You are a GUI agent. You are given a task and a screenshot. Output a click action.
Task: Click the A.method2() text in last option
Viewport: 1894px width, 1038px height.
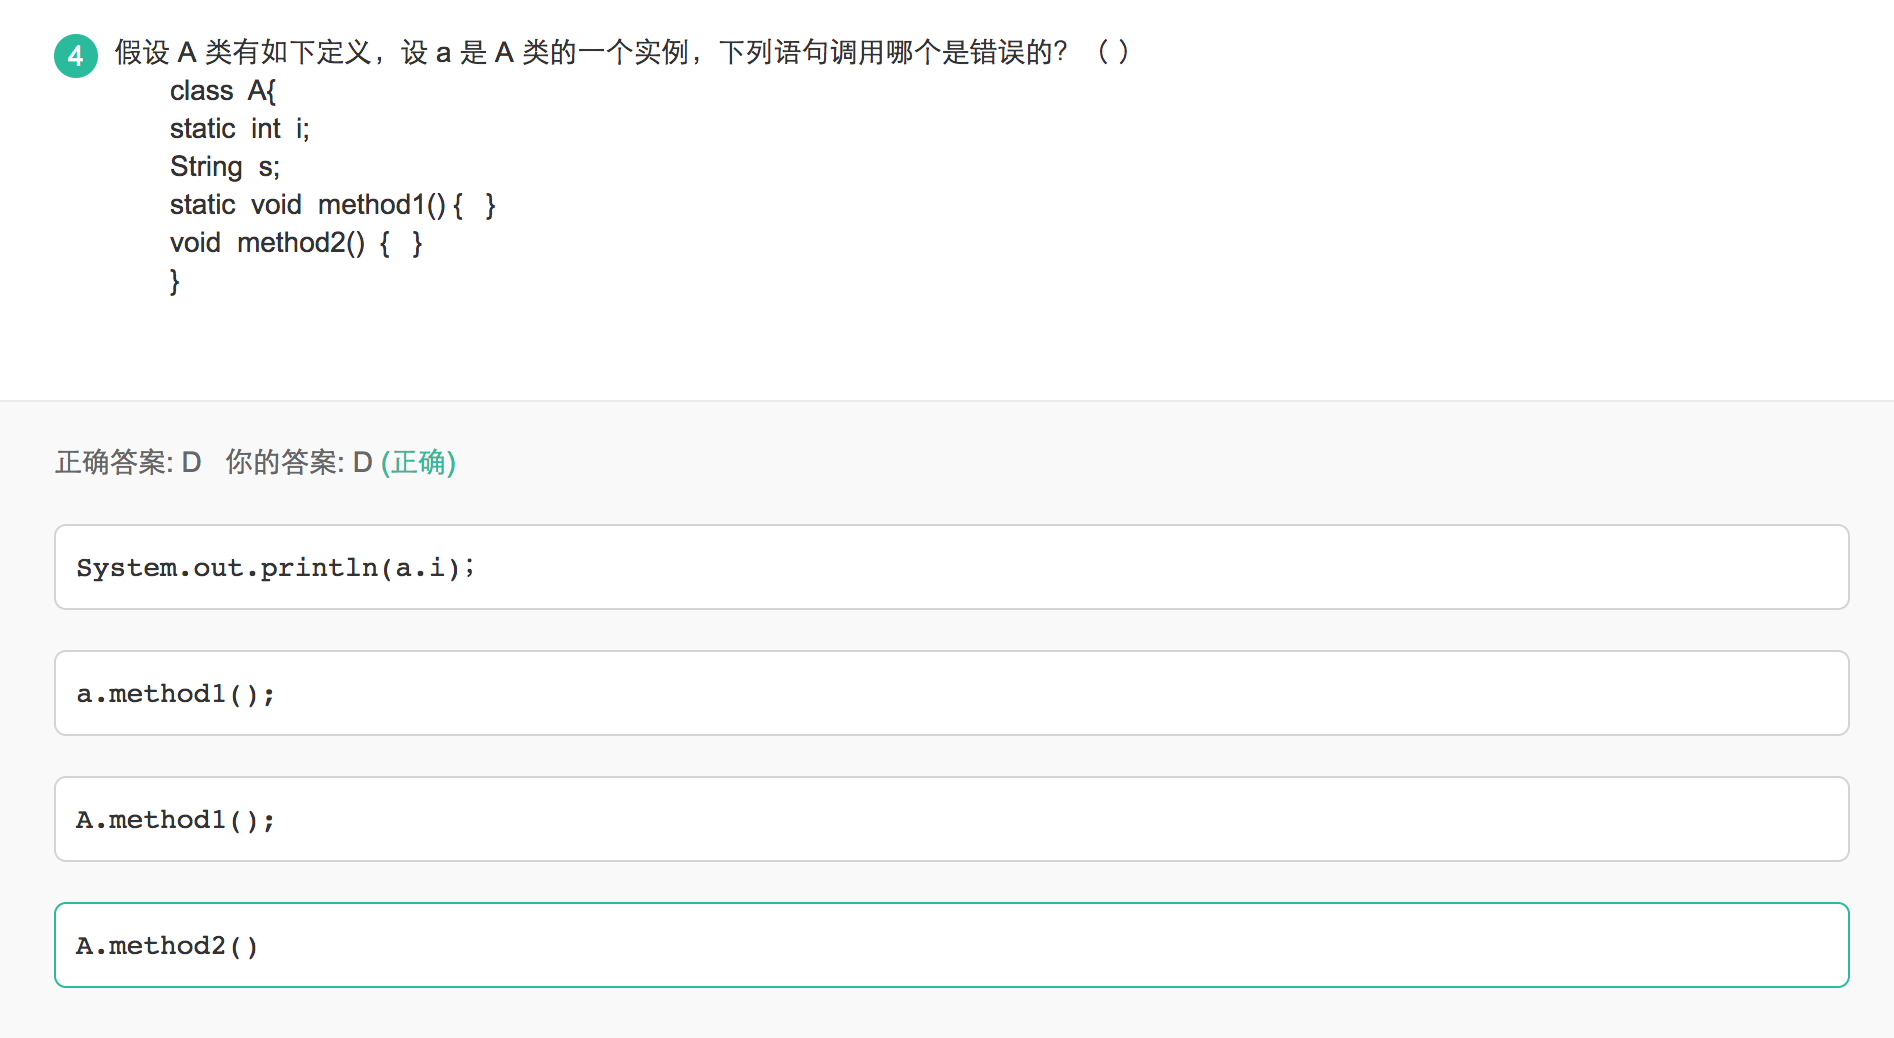(167, 945)
